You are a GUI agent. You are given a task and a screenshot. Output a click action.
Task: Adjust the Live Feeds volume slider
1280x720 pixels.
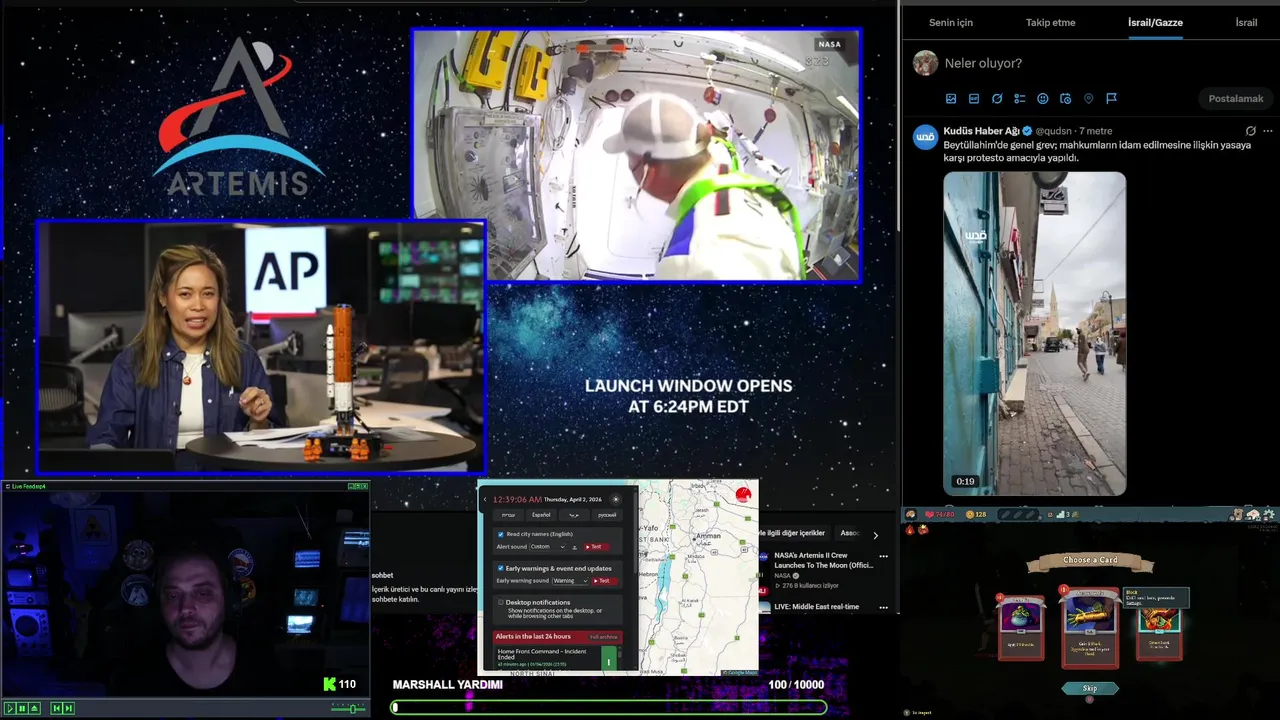pos(349,709)
